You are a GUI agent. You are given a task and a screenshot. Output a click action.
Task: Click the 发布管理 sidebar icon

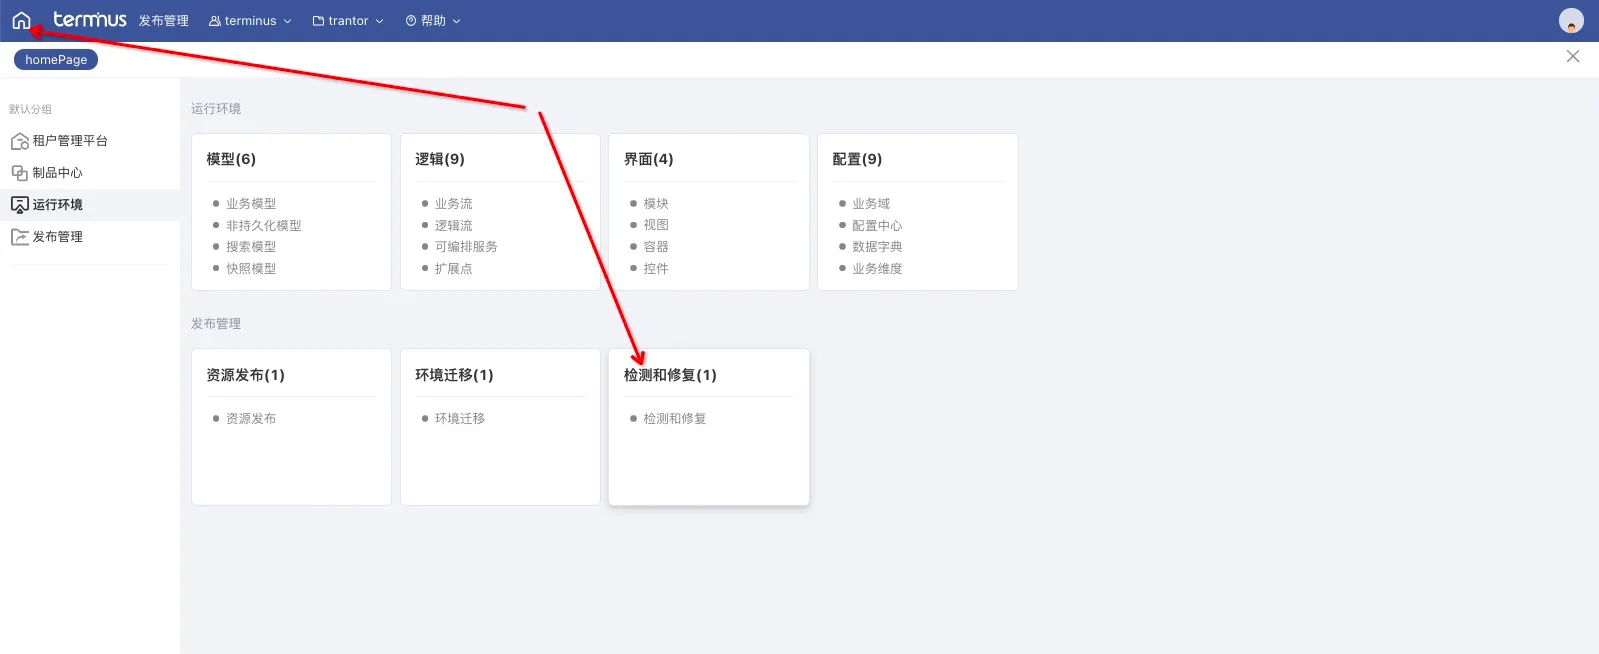pos(19,237)
